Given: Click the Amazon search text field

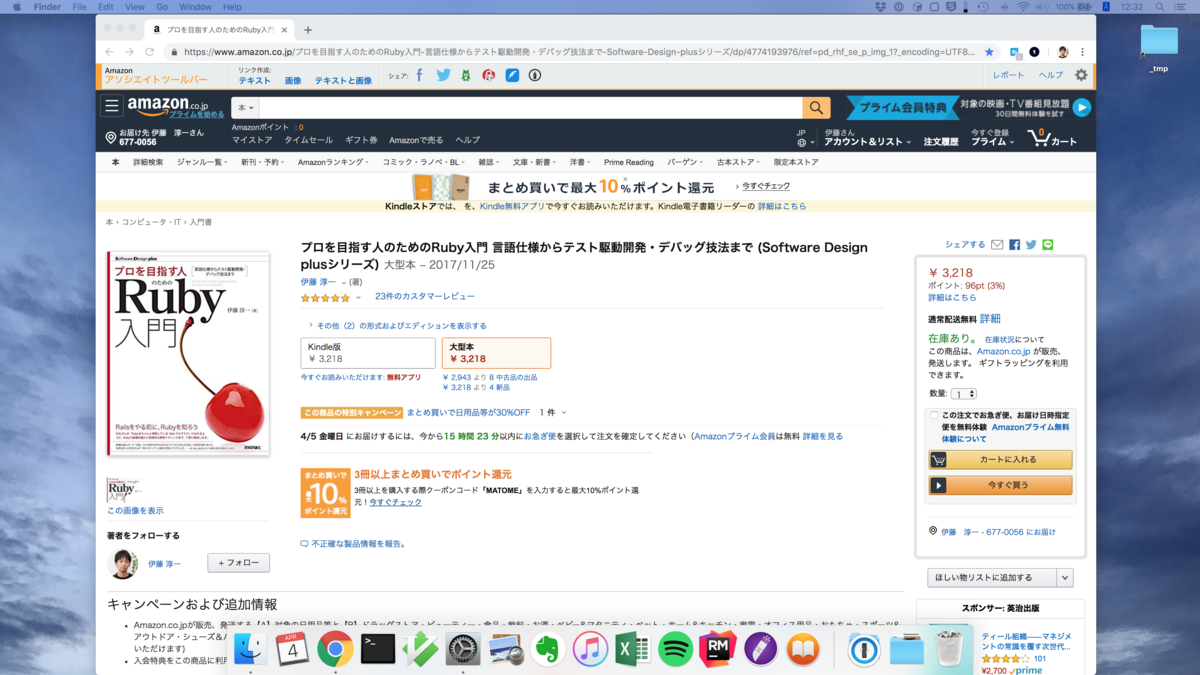Looking at the screenshot, I should [530, 107].
